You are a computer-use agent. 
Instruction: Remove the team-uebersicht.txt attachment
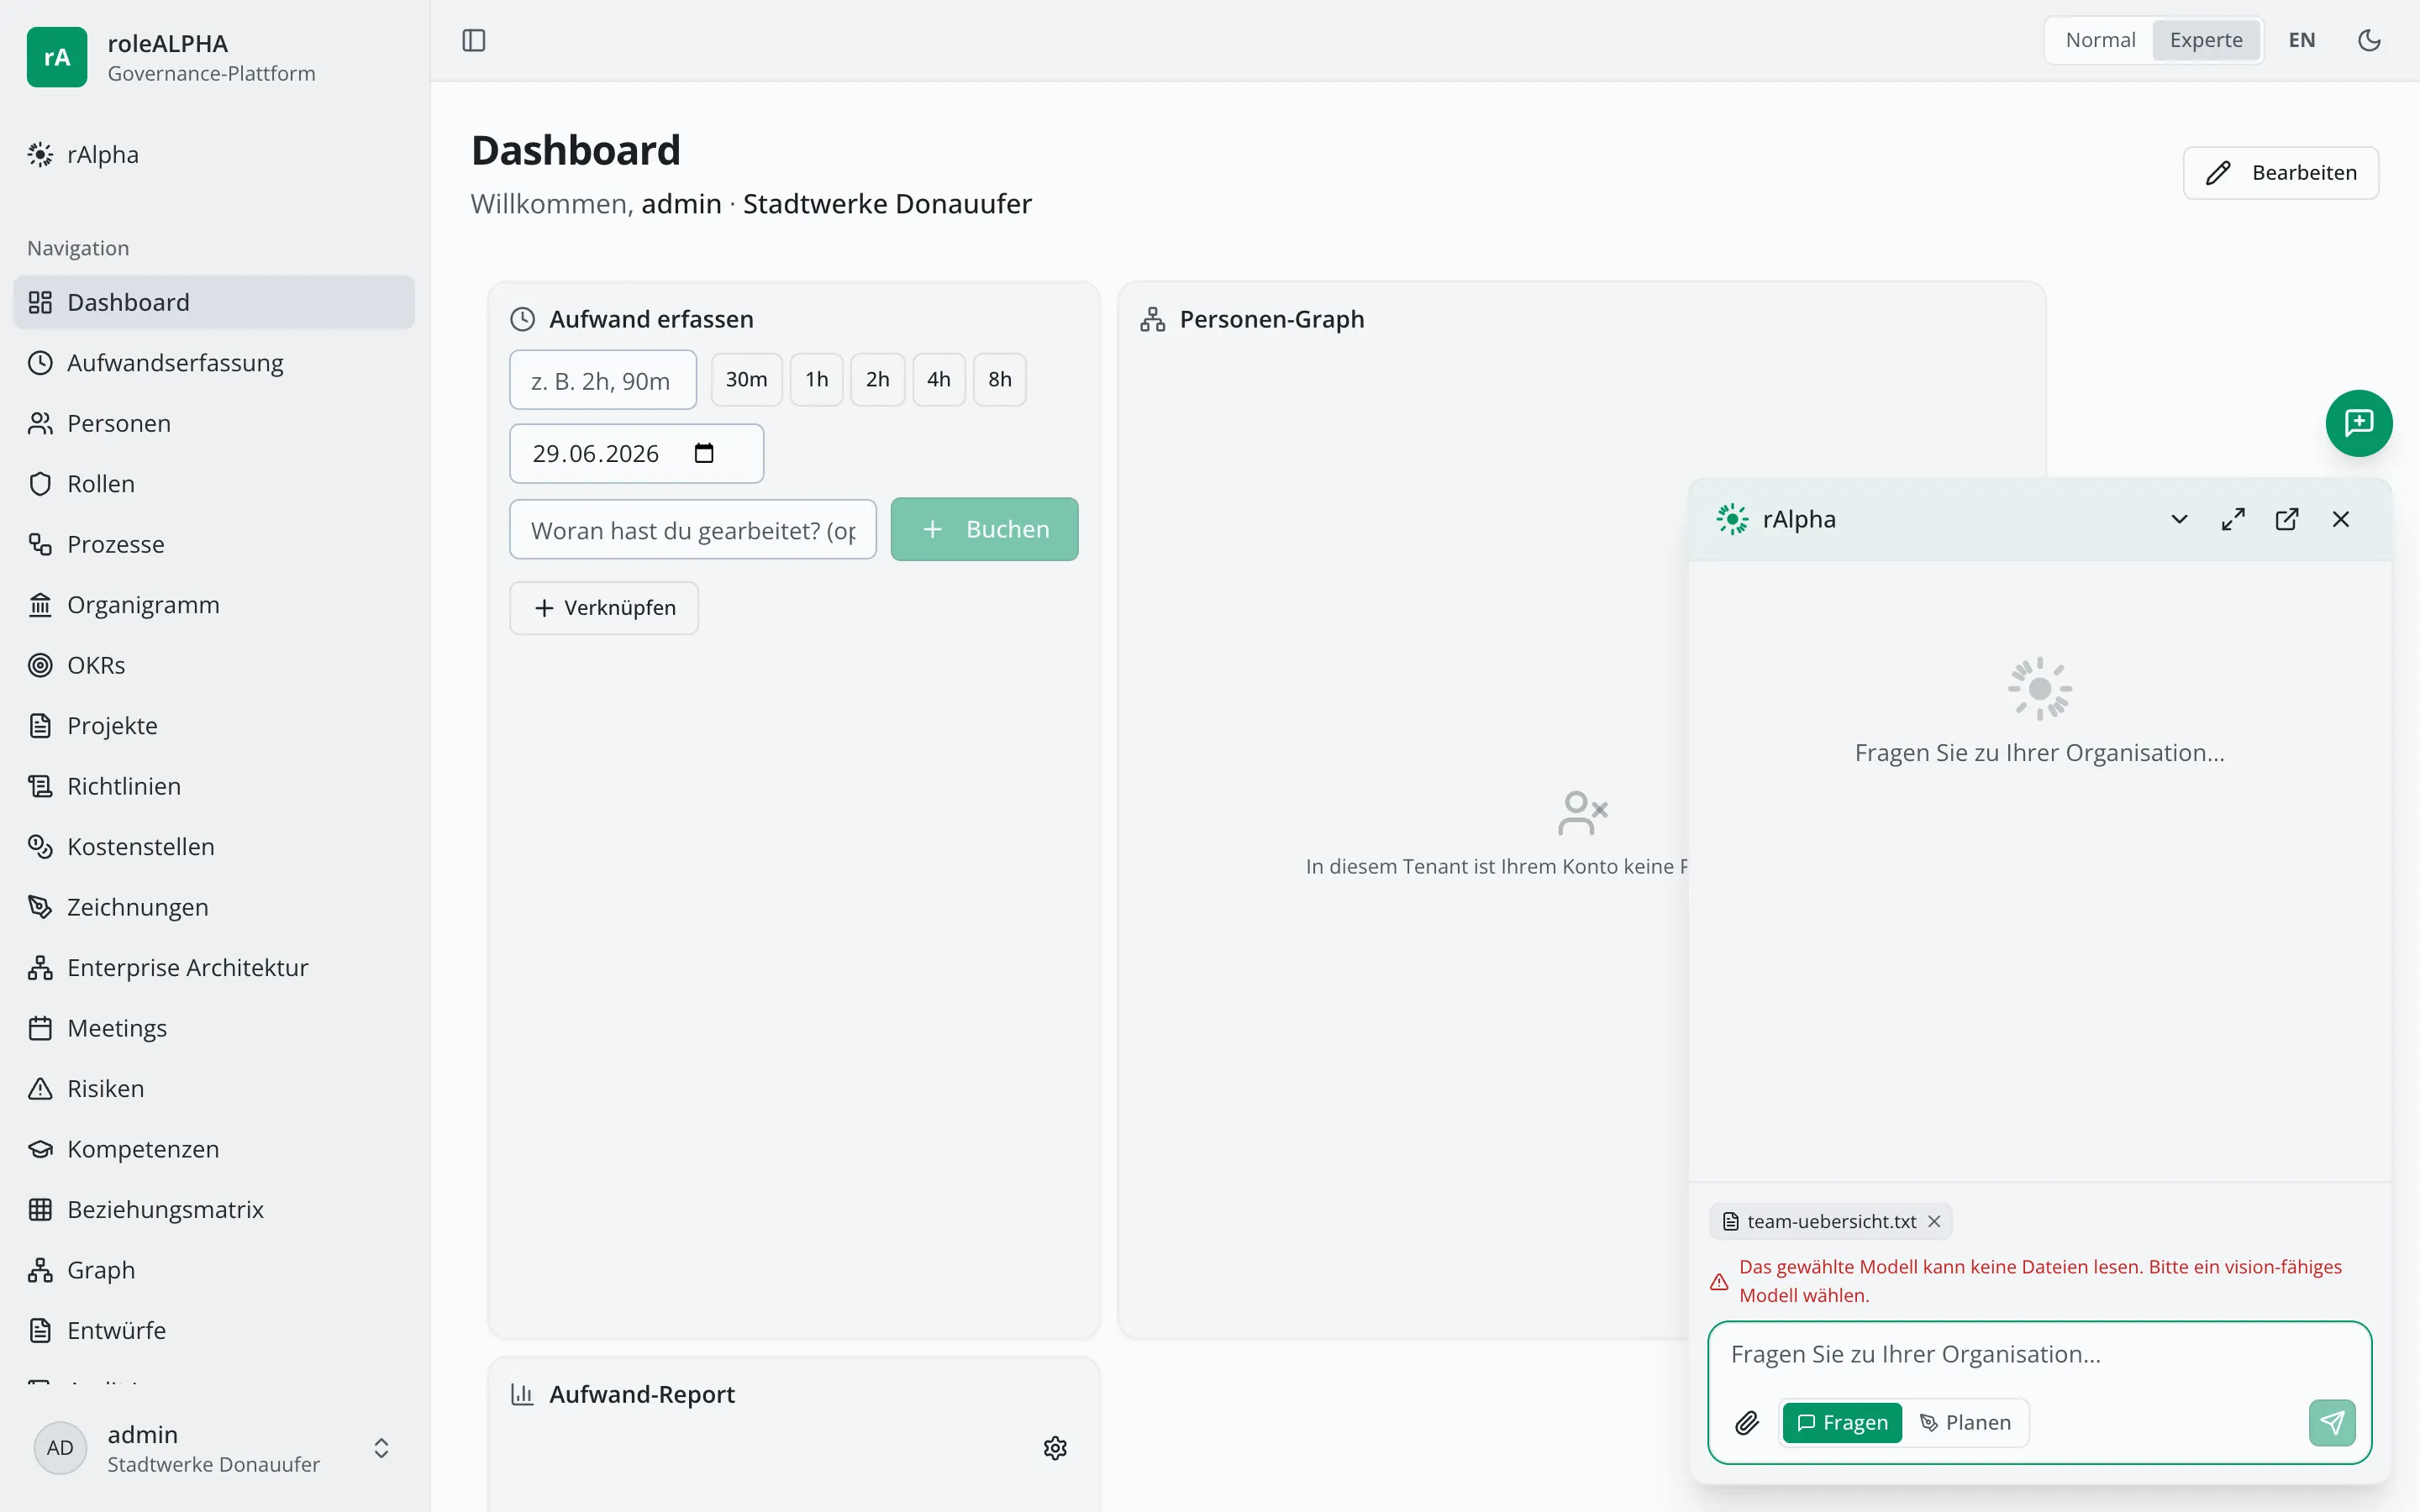pos(1934,1221)
